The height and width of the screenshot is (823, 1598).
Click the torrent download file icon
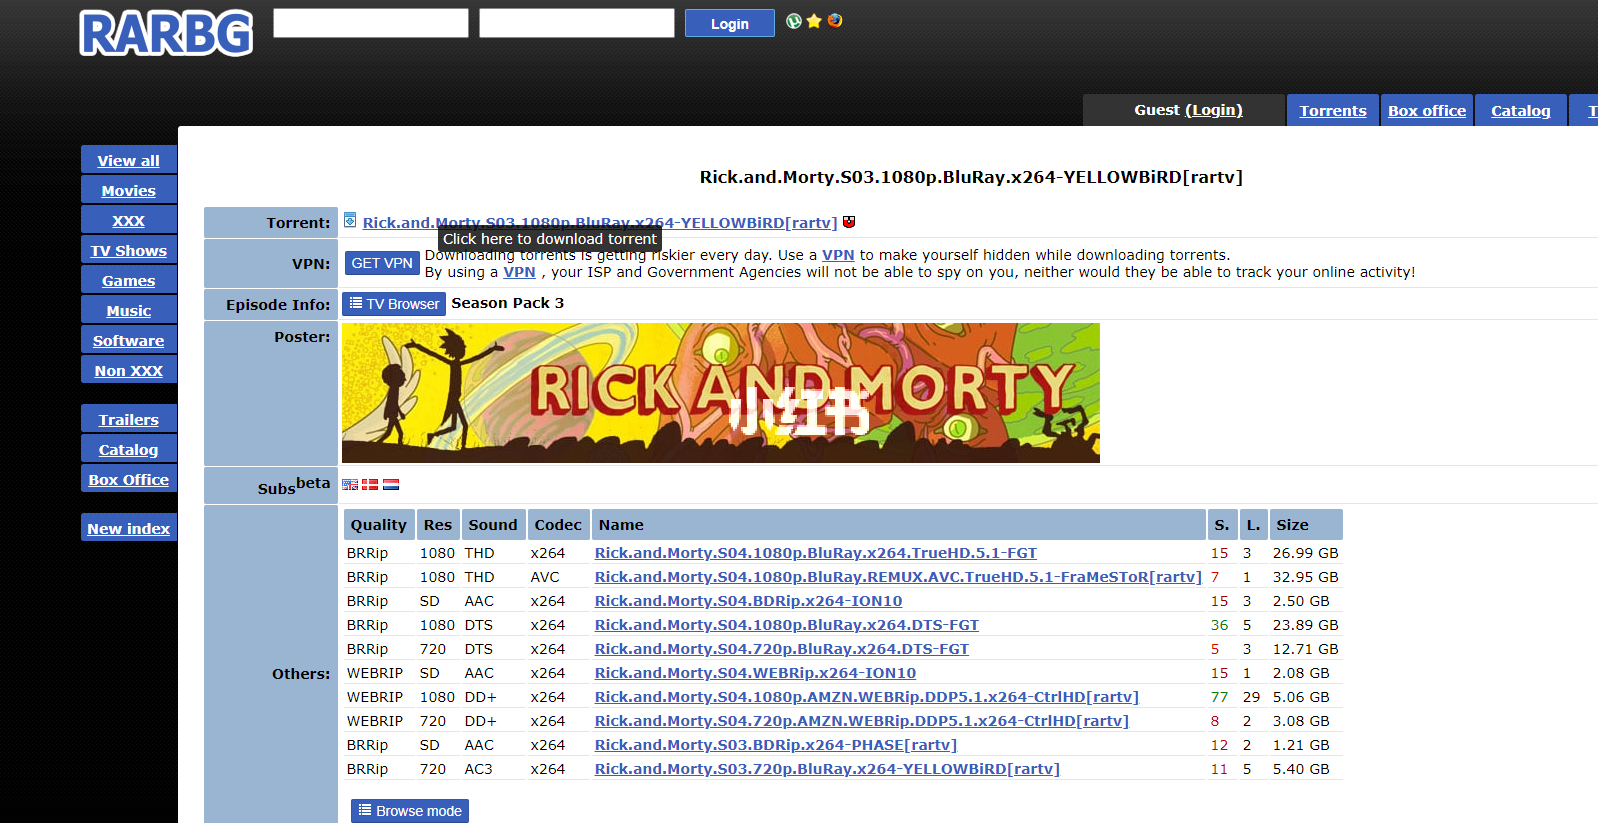coord(350,220)
